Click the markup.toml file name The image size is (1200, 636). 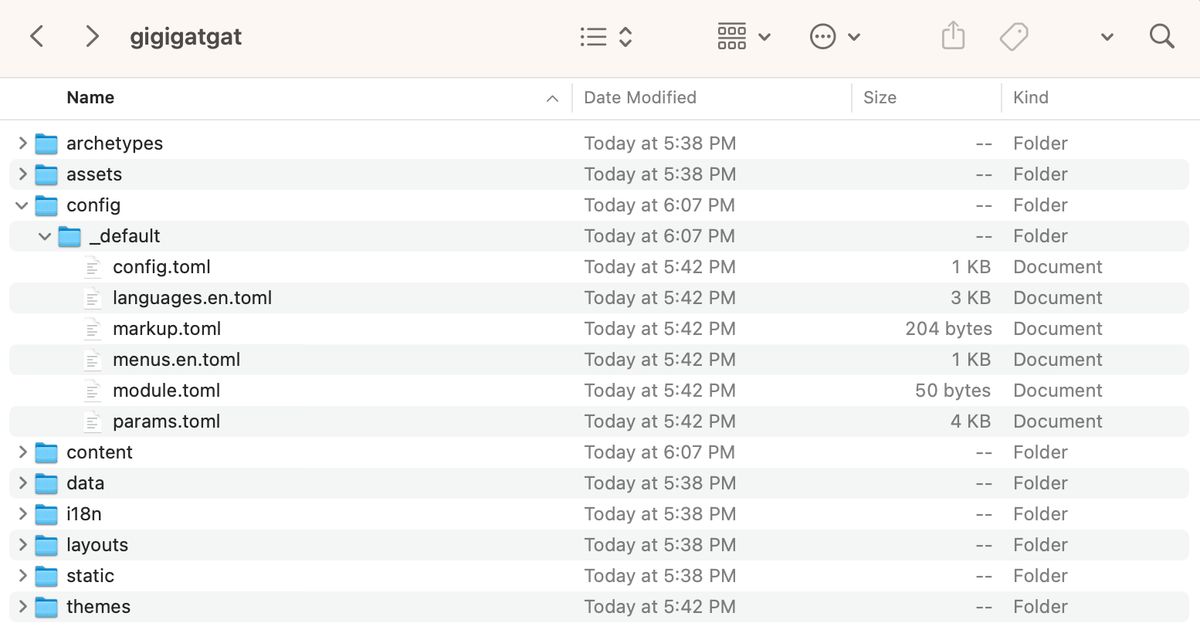tap(167, 329)
